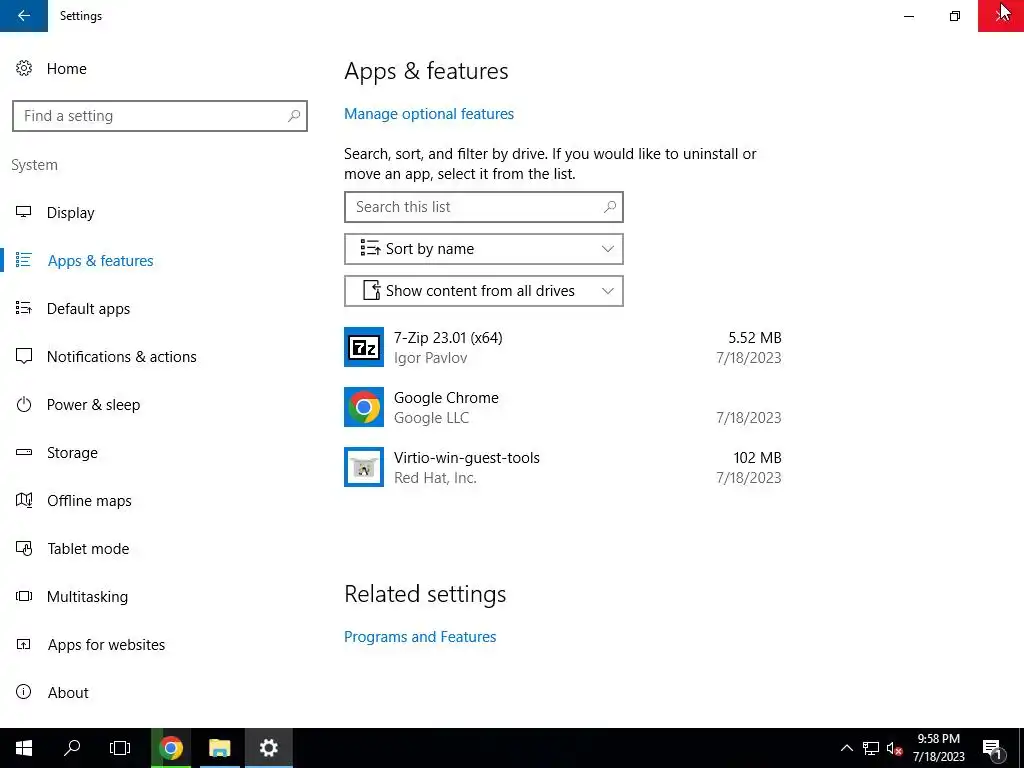Select the 7-Zip 23.01 (x64) app entry
This screenshot has width=1024, height=768.
[x=563, y=347]
